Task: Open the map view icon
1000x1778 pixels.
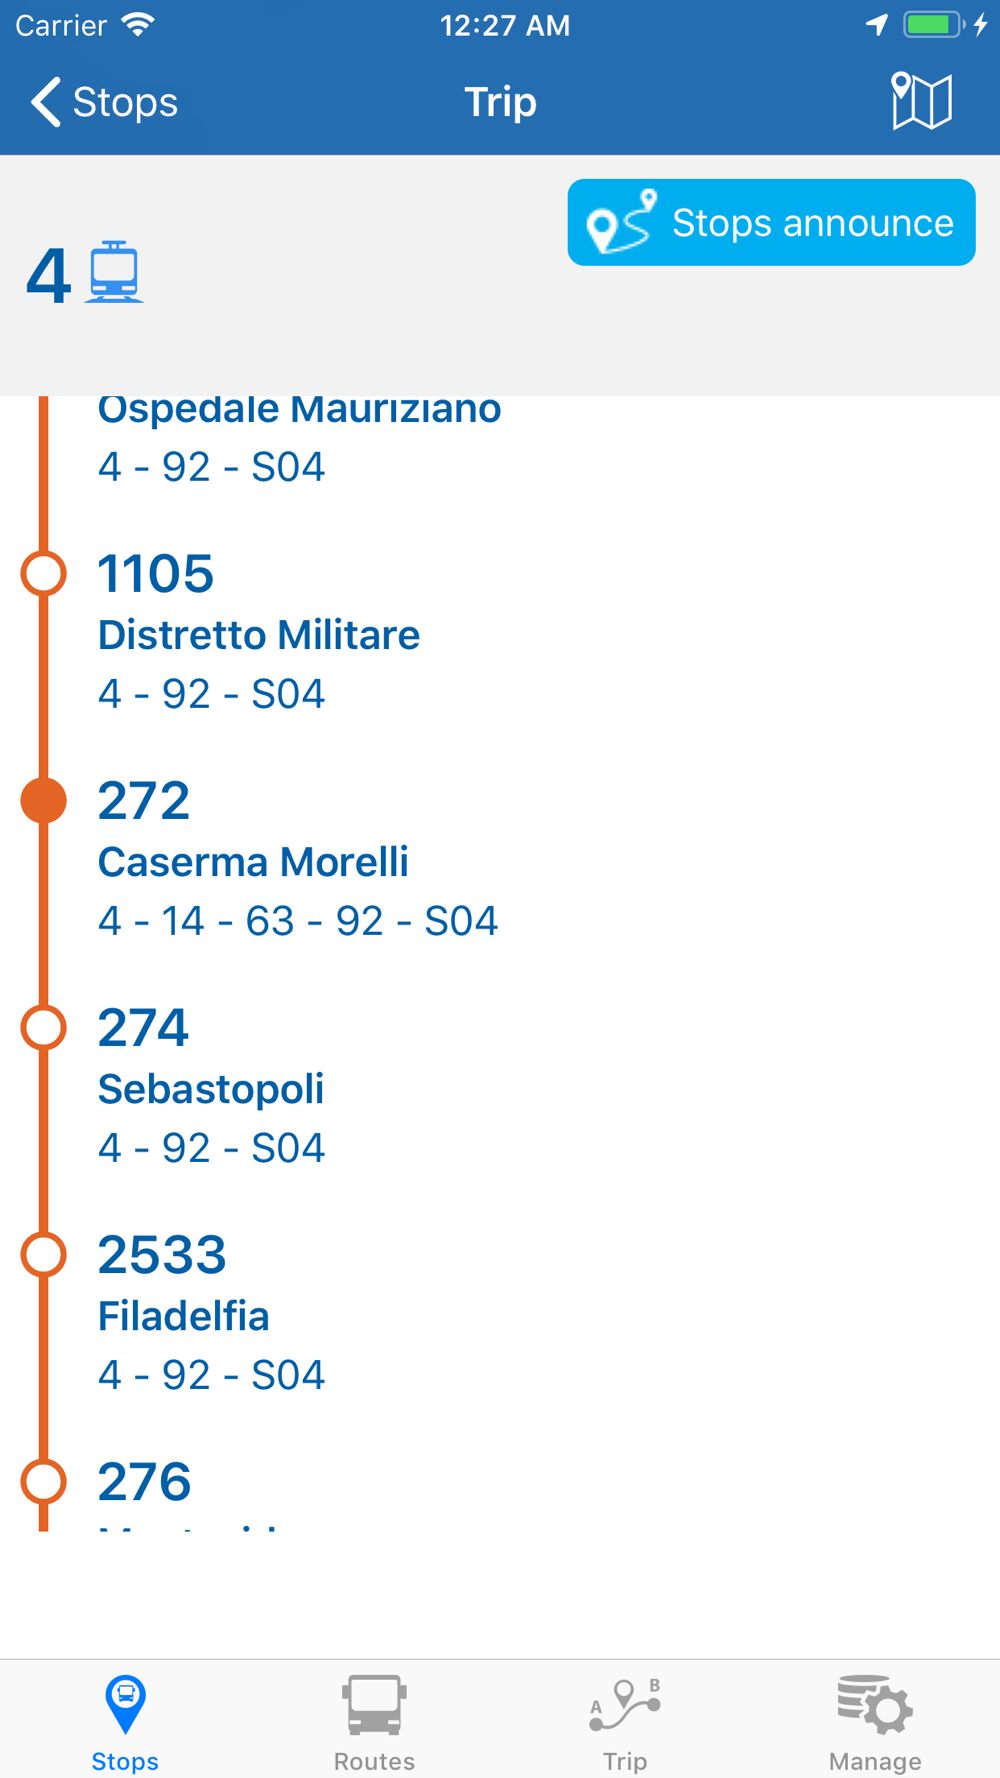Action: tap(921, 101)
